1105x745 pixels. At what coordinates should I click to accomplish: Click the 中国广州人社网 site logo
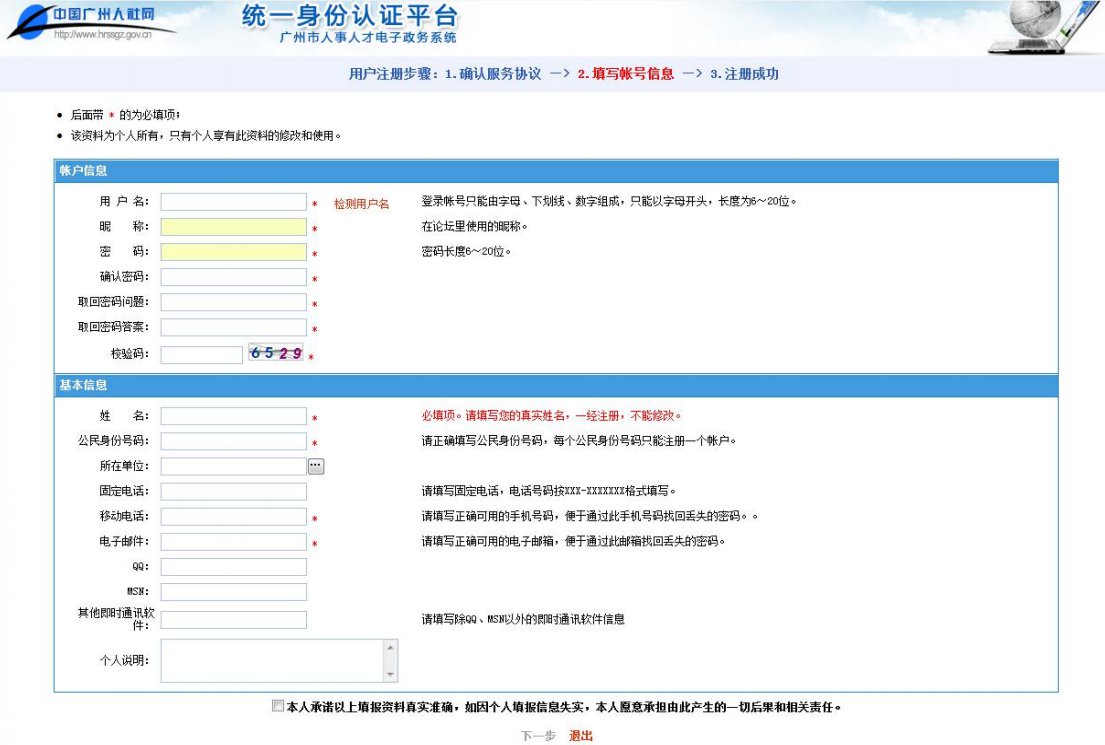[x=92, y=22]
